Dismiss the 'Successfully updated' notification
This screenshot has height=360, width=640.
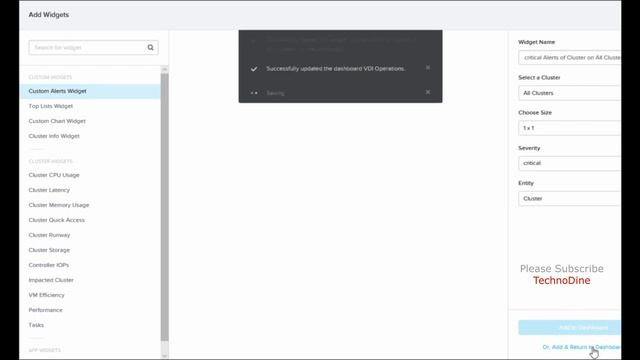(x=428, y=67)
